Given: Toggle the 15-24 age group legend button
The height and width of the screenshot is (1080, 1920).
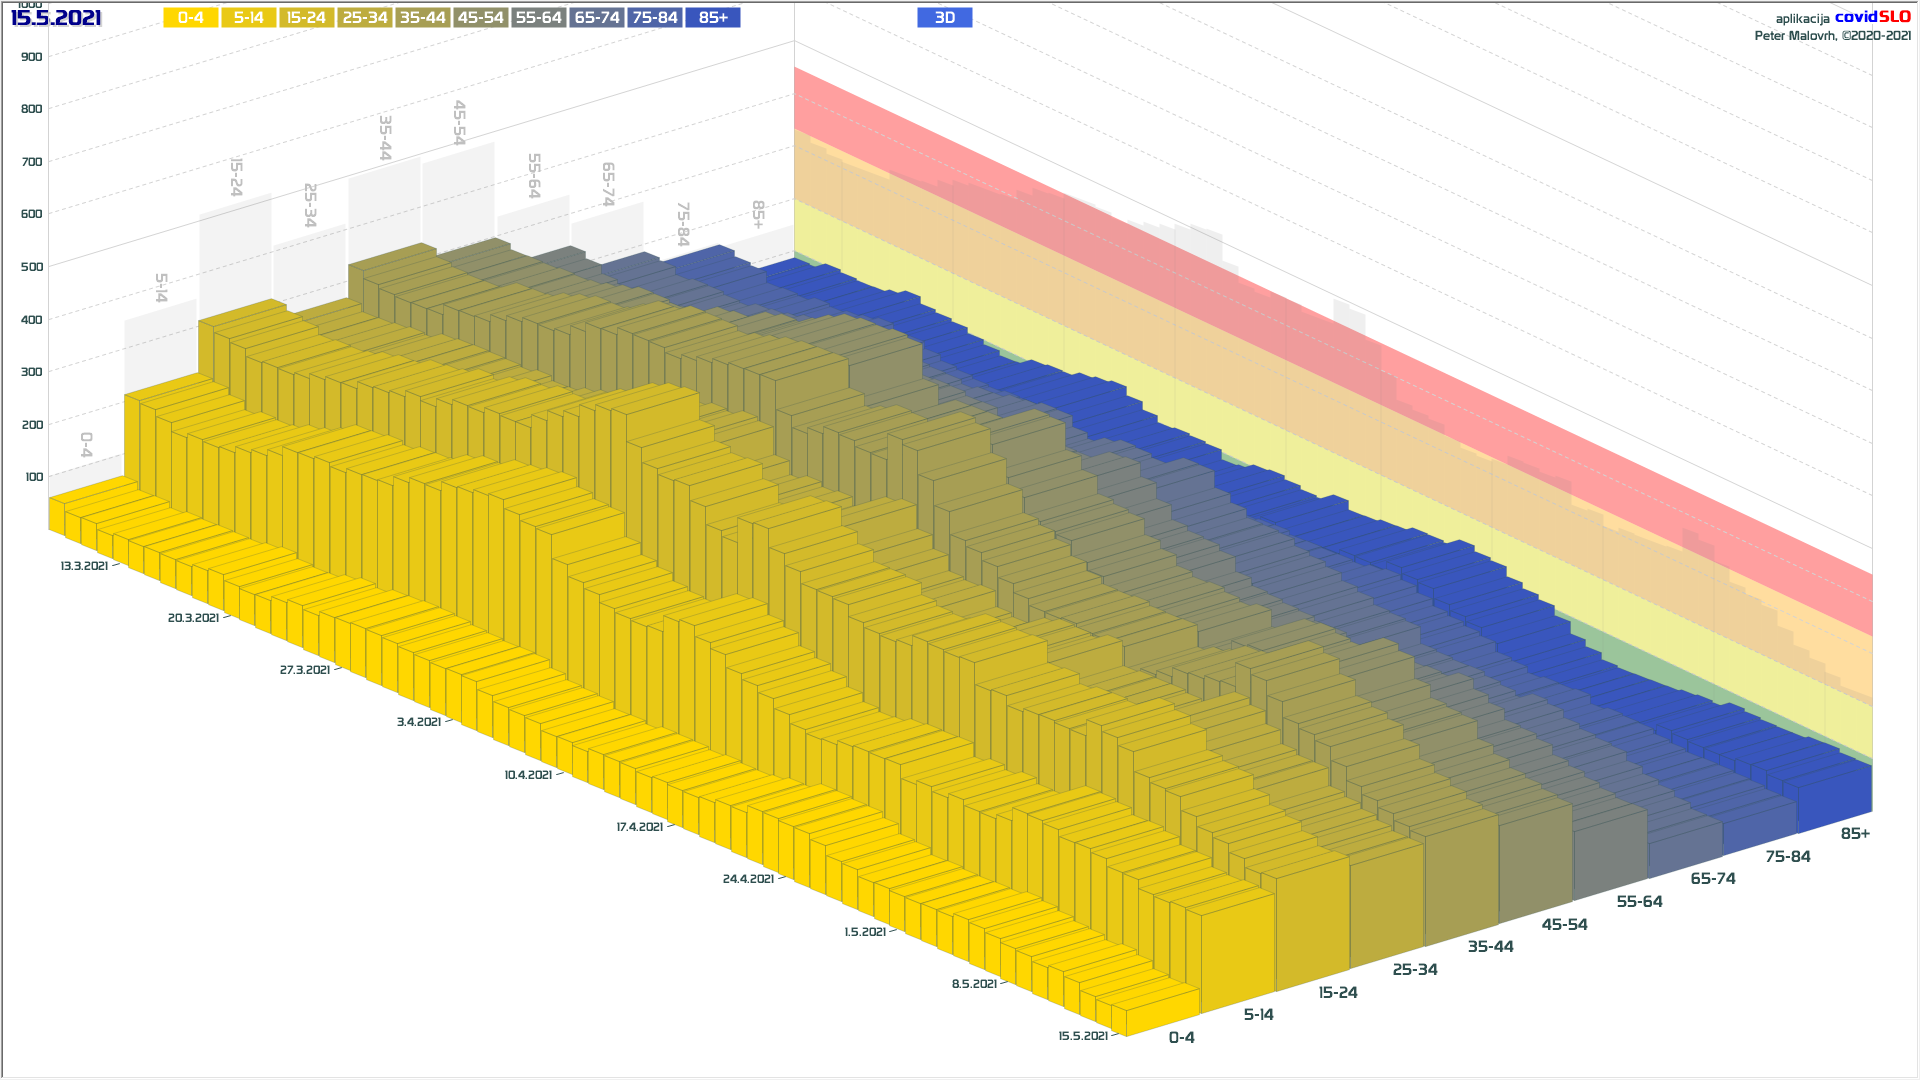Looking at the screenshot, I should (x=306, y=18).
